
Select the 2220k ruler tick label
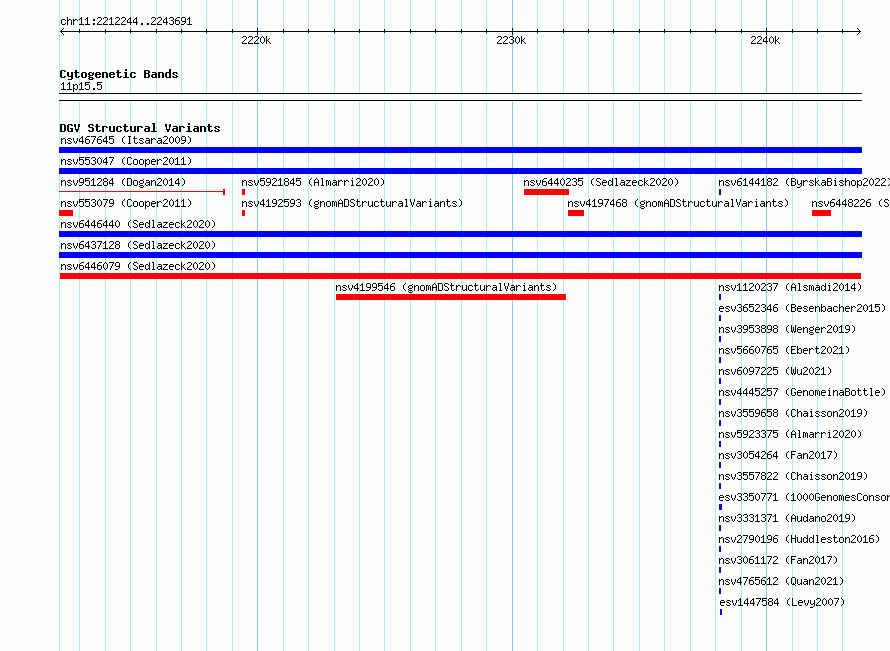(x=256, y=40)
